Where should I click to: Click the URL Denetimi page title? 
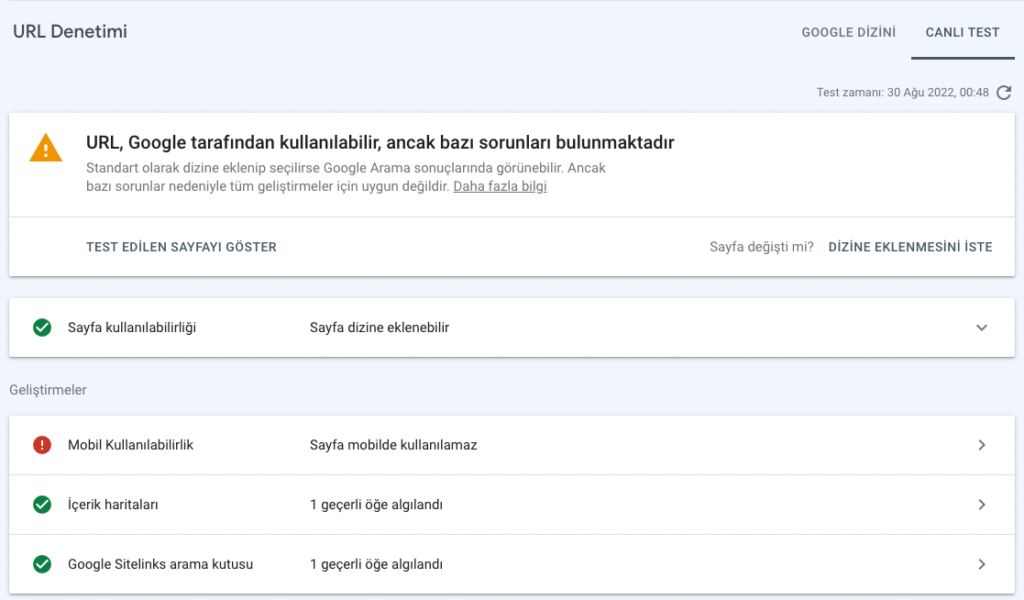tap(69, 31)
